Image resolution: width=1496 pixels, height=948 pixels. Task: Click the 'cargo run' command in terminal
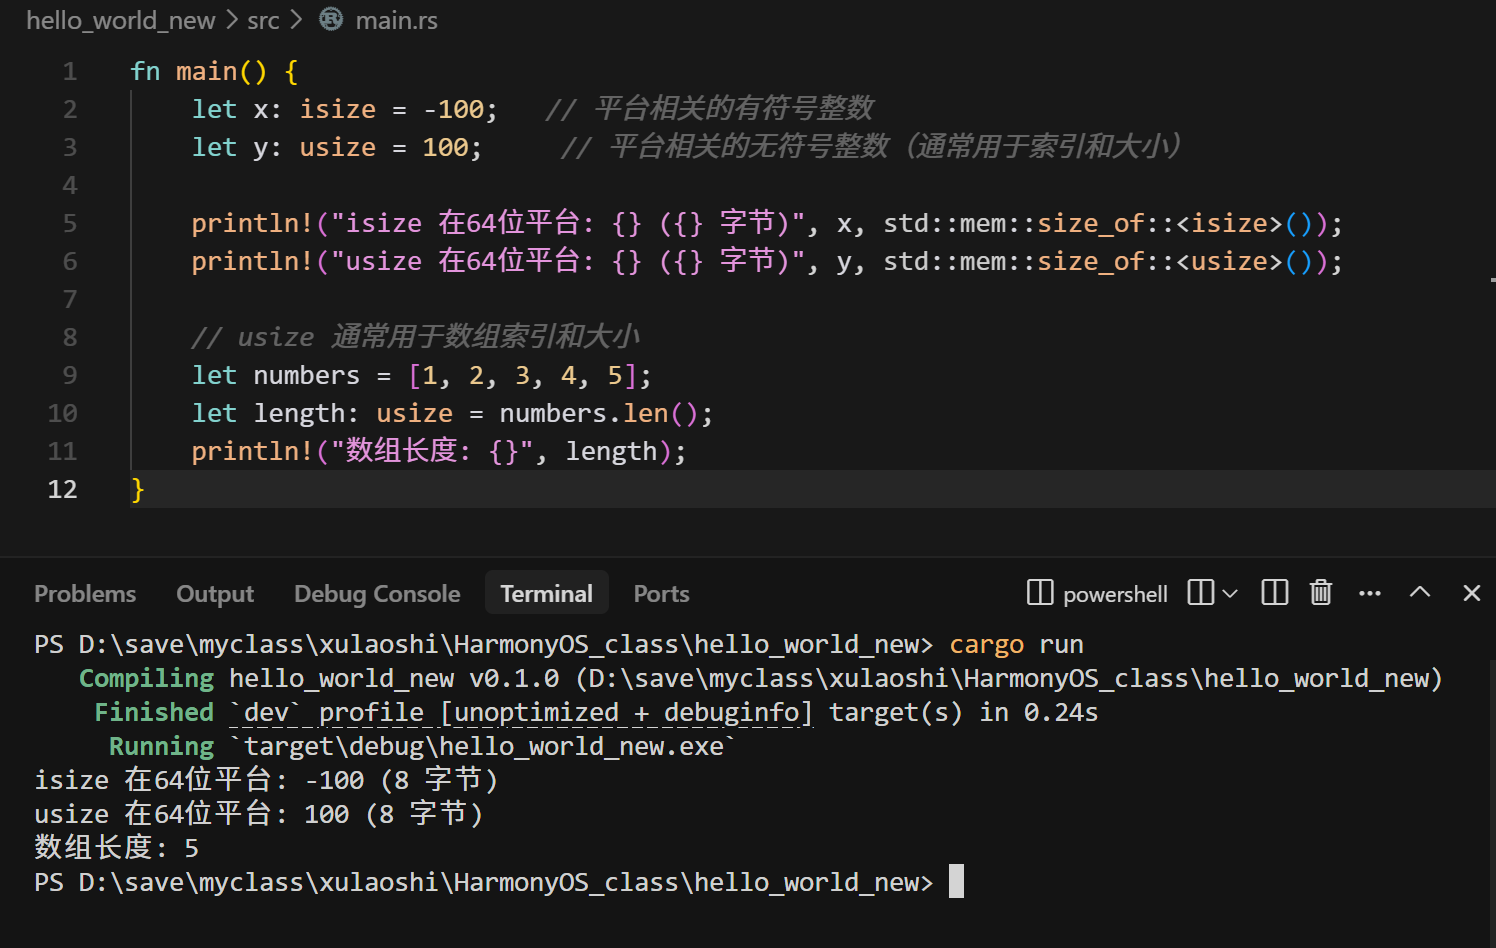pyautogui.click(x=1016, y=644)
